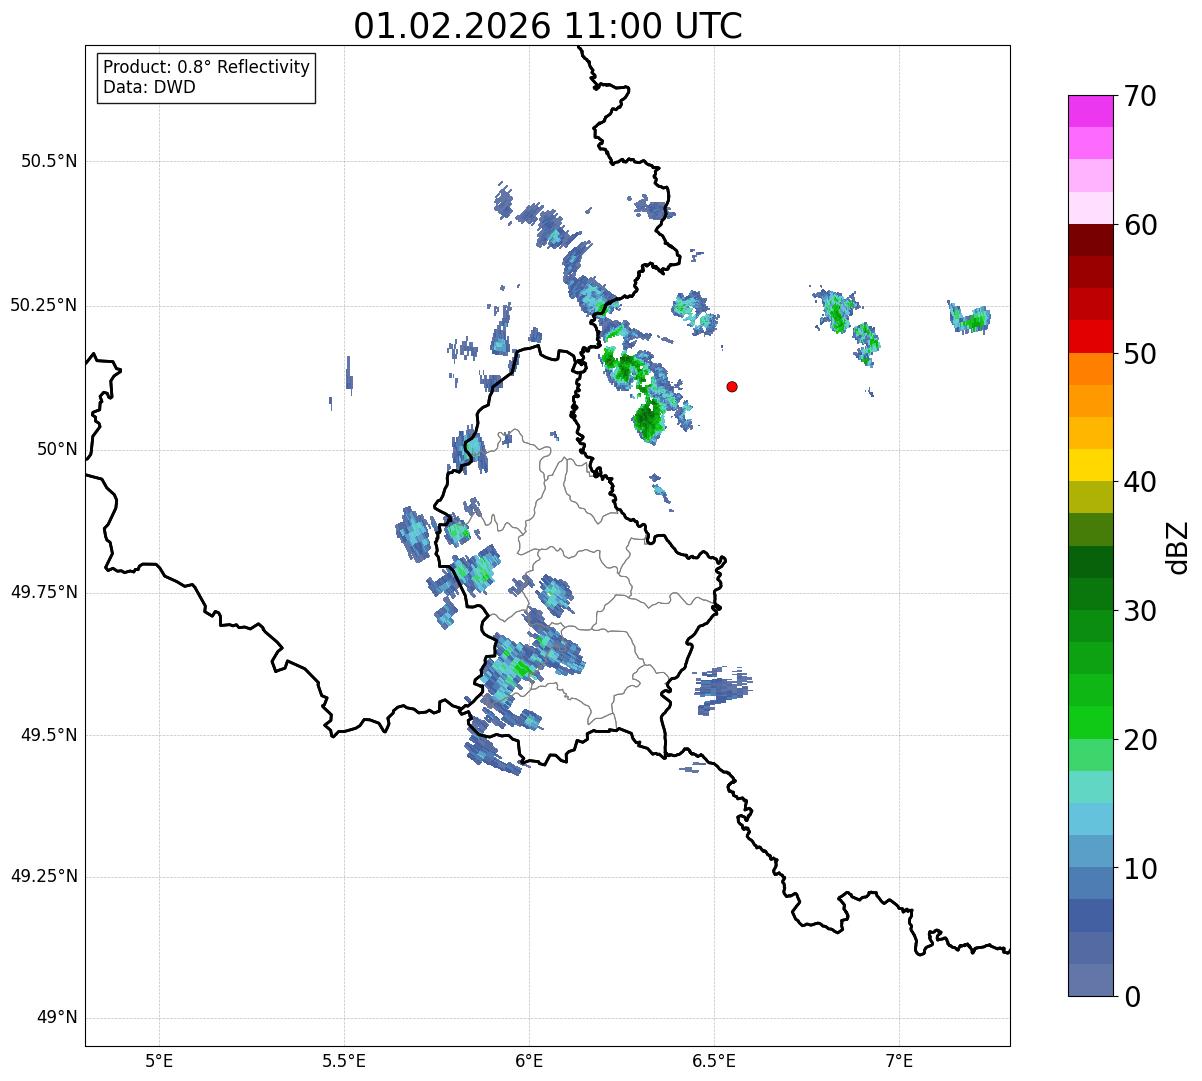Click the easternmost radar echo near 7.2°E
The width and height of the screenshot is (1202, 1081).
click(x=970, y=318)
